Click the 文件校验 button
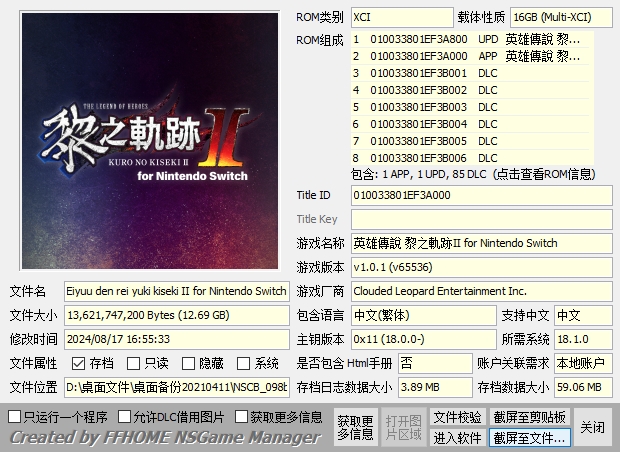The width and height of the screenshot is (620, 452). pos(457,416)
